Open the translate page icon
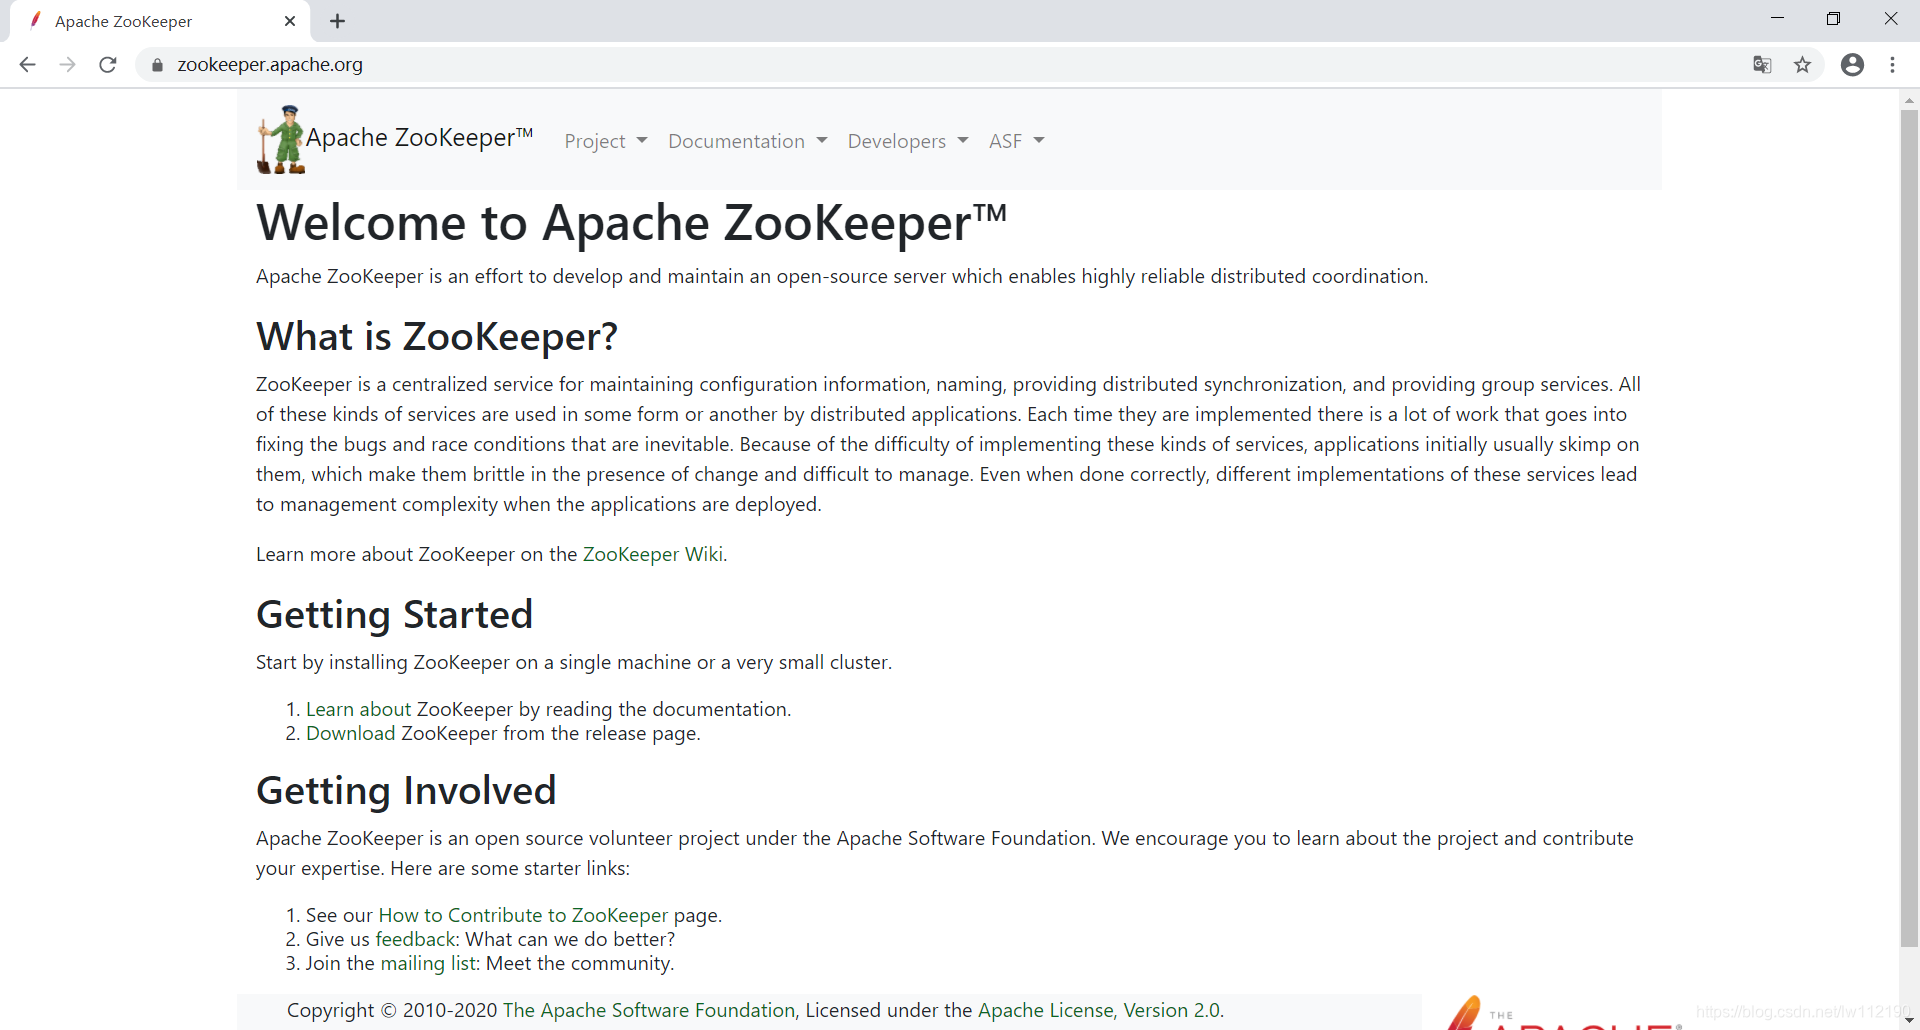 [1762, 65]
